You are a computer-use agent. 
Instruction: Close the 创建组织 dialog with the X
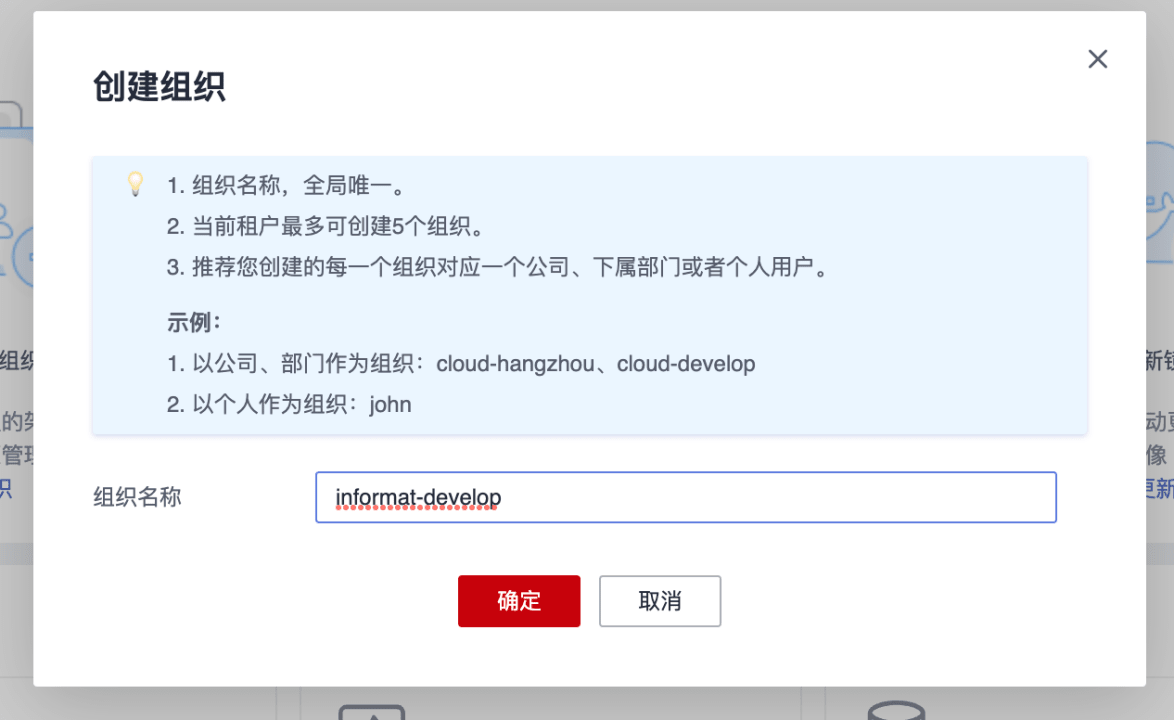tap(1097, 59)
